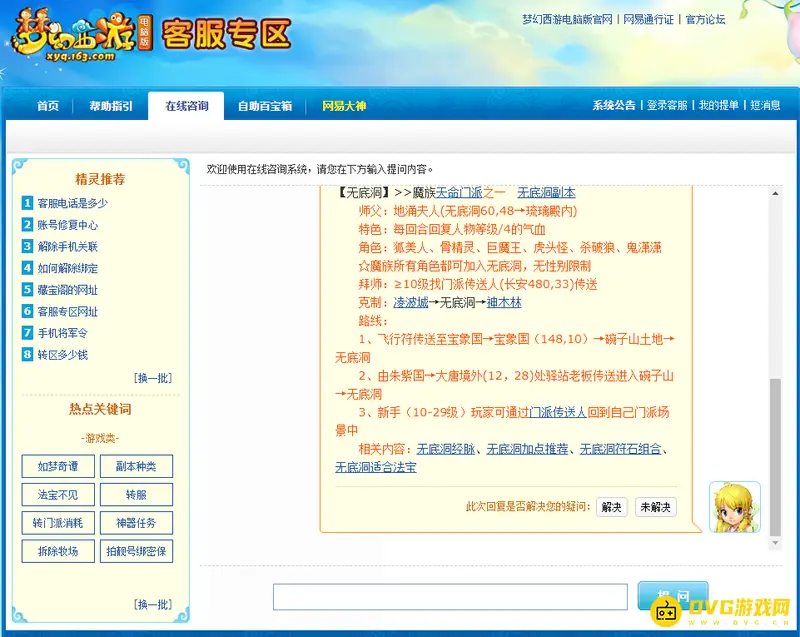Open the 自助百宝箱 tab

point(265,106)
